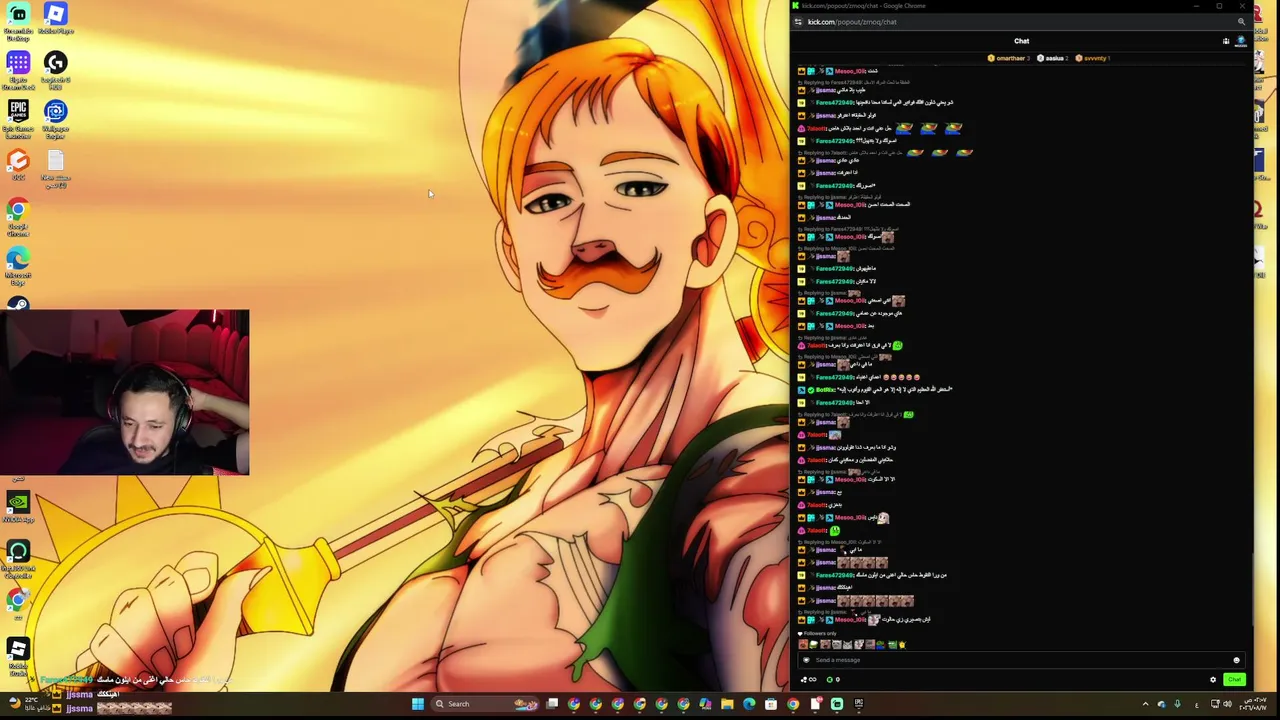
Task: Open volume control in system tray
Action: [1227, 704]
